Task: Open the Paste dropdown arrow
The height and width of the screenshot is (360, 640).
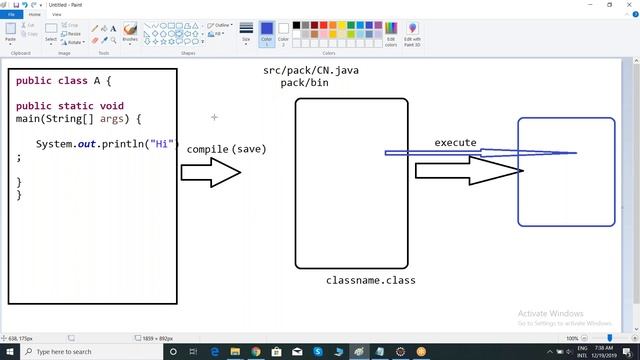Action: coord(10,44)
